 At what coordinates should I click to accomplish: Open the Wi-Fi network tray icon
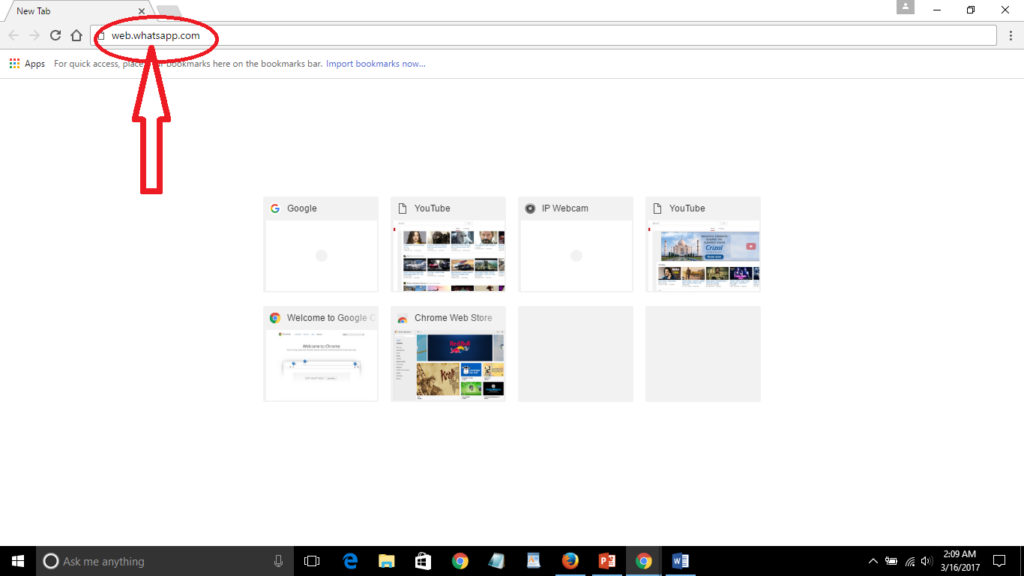910,561
